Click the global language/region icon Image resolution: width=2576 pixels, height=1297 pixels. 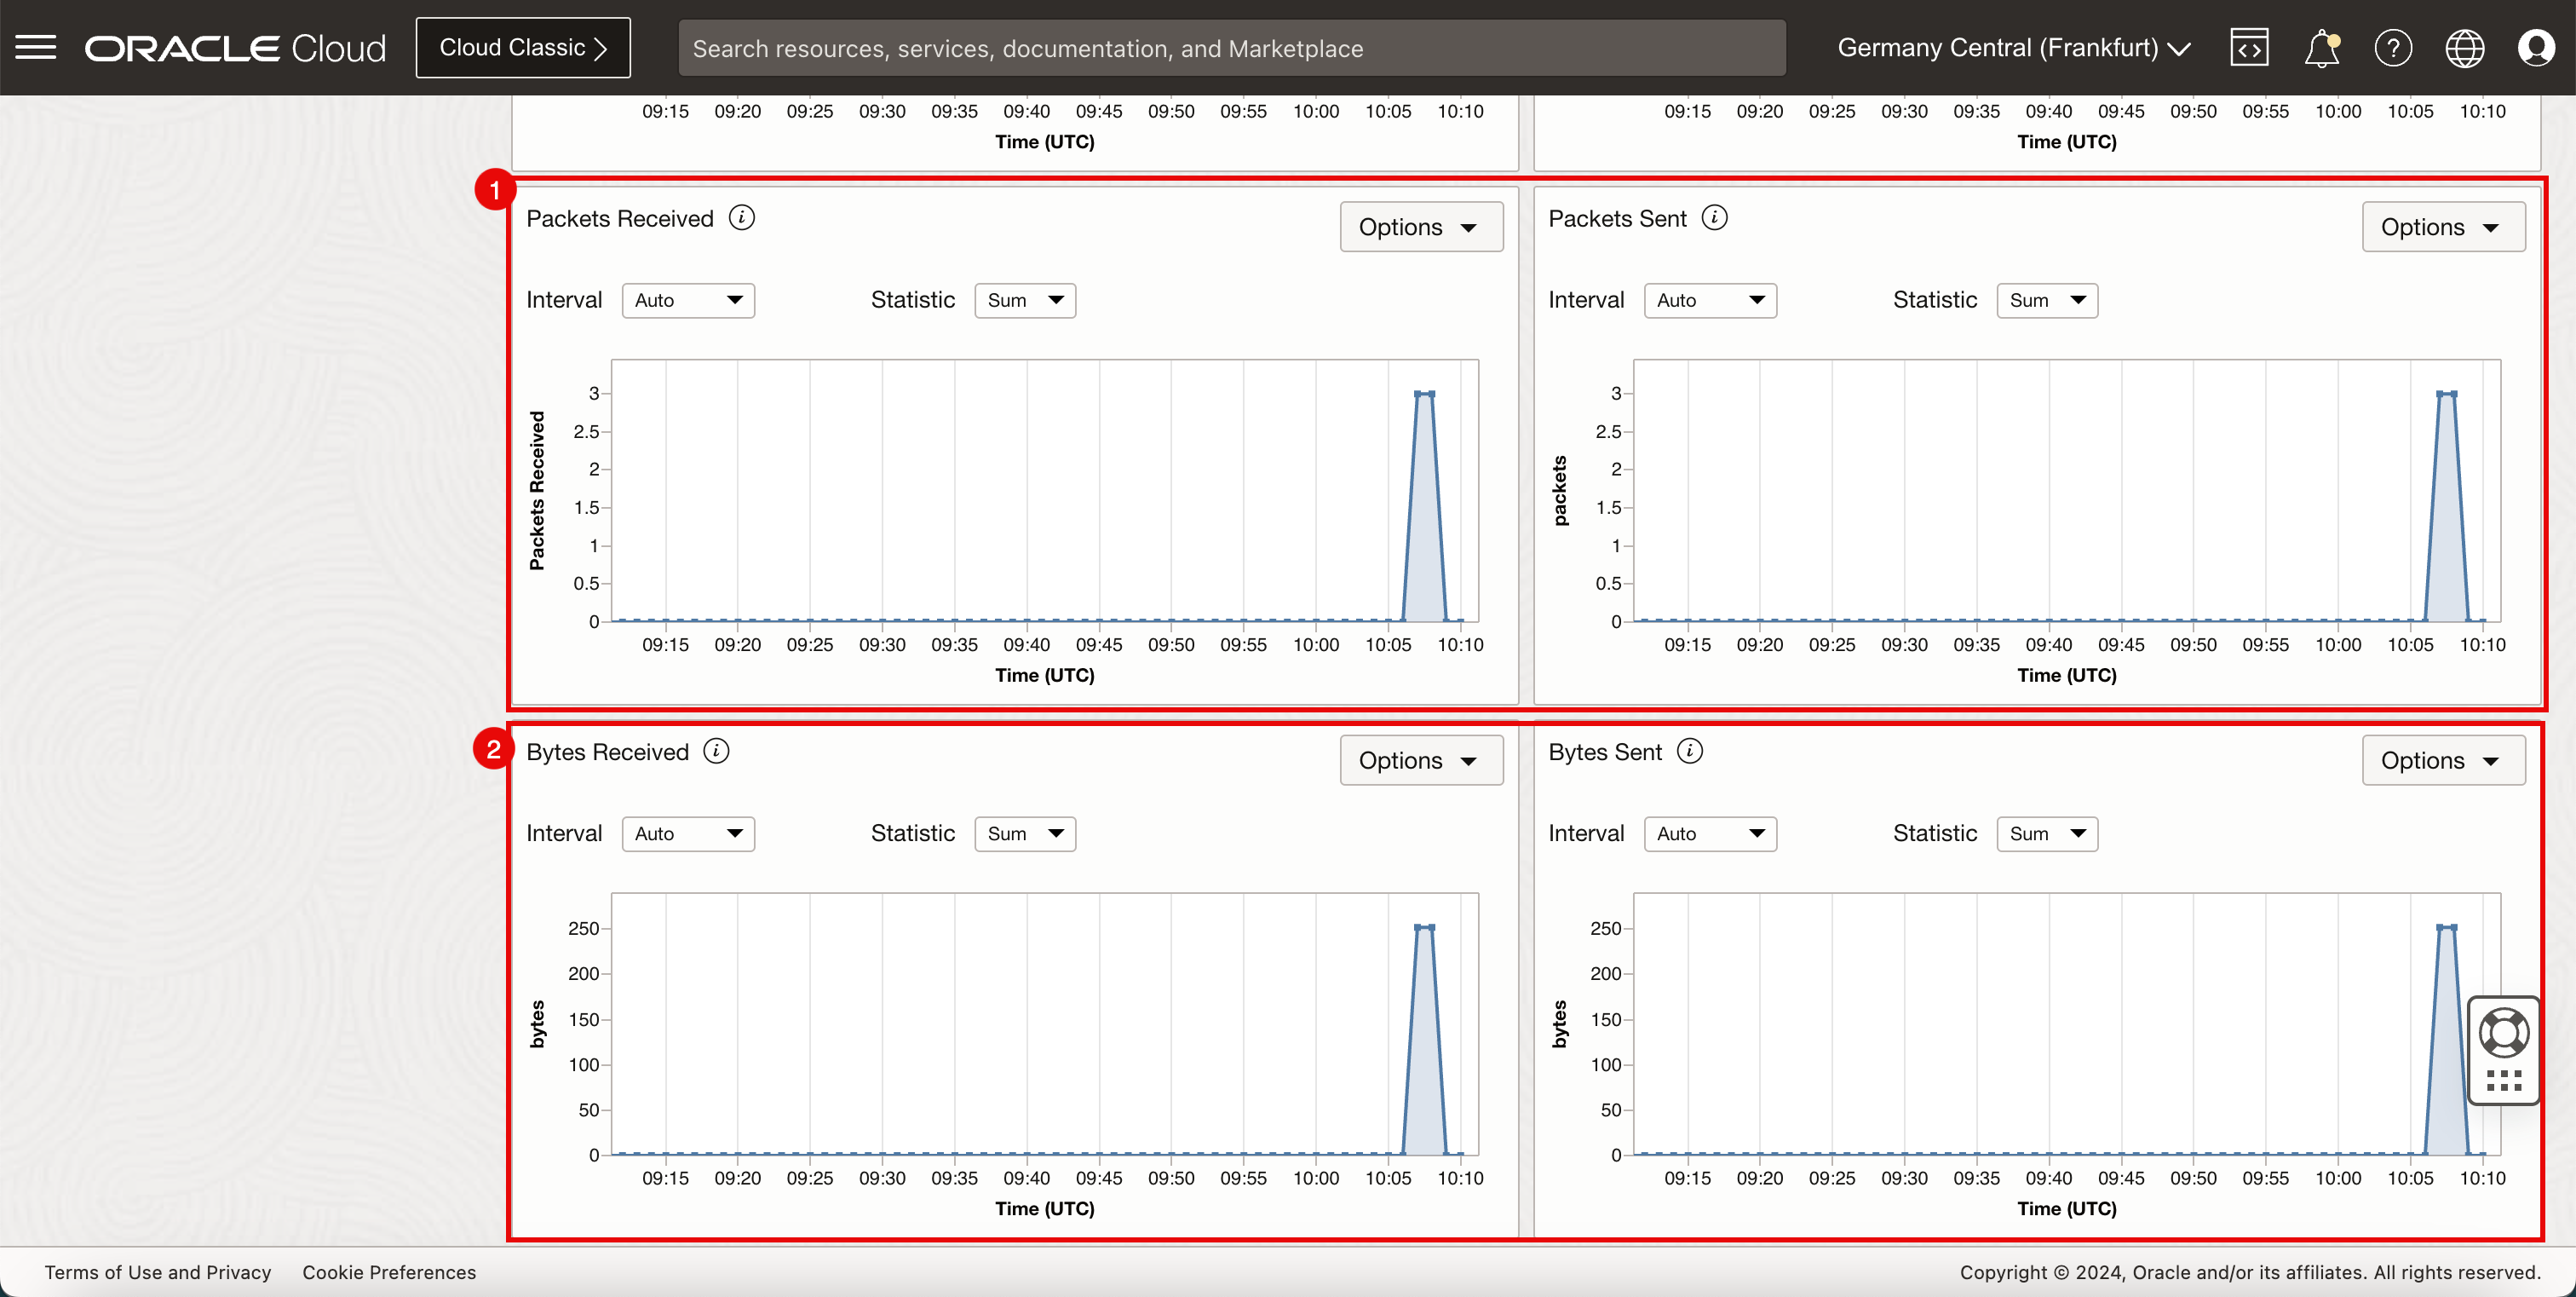coord(2467,48)
